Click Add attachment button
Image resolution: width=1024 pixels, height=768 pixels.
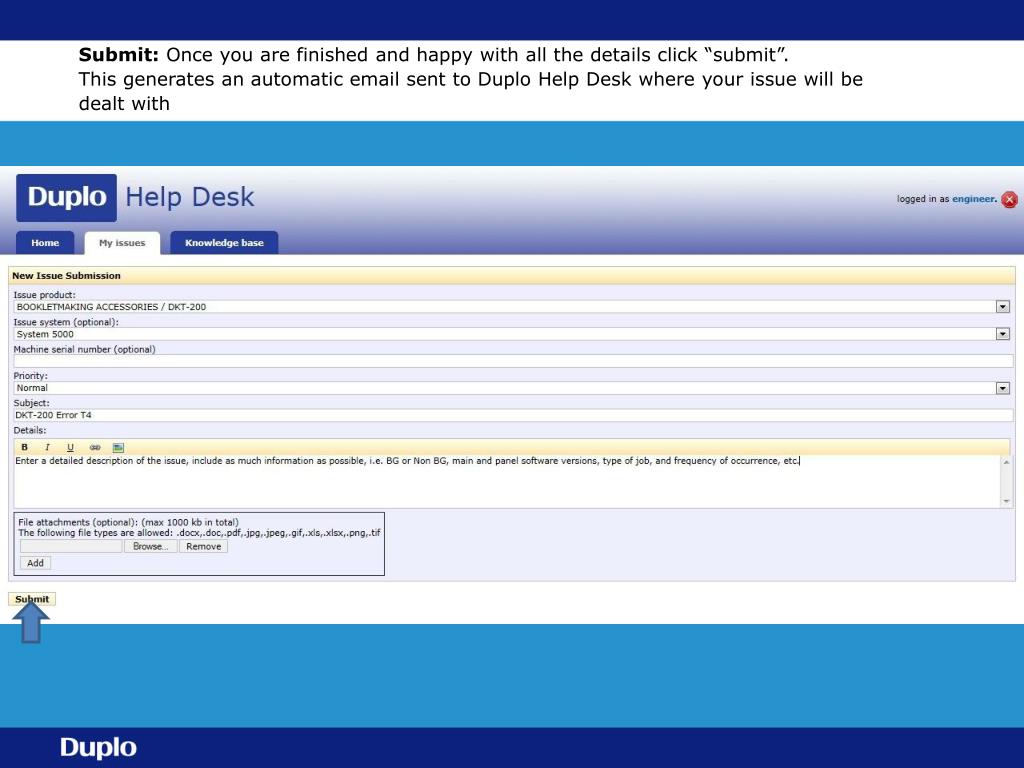35,563
